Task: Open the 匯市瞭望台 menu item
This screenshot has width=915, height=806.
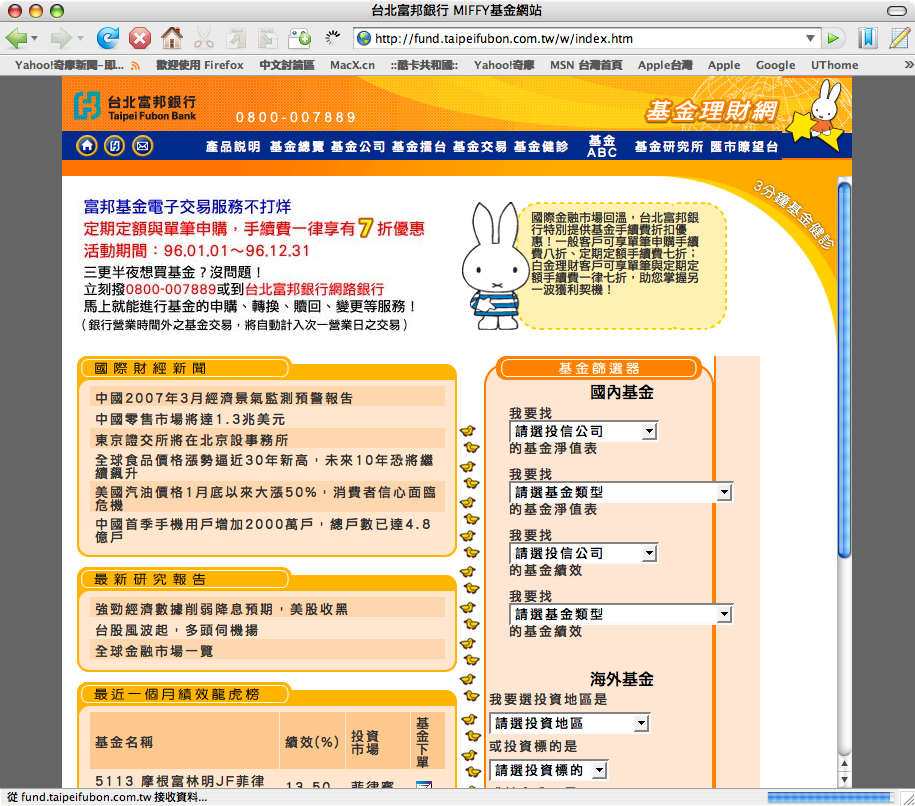Action: tap(744, 146)
